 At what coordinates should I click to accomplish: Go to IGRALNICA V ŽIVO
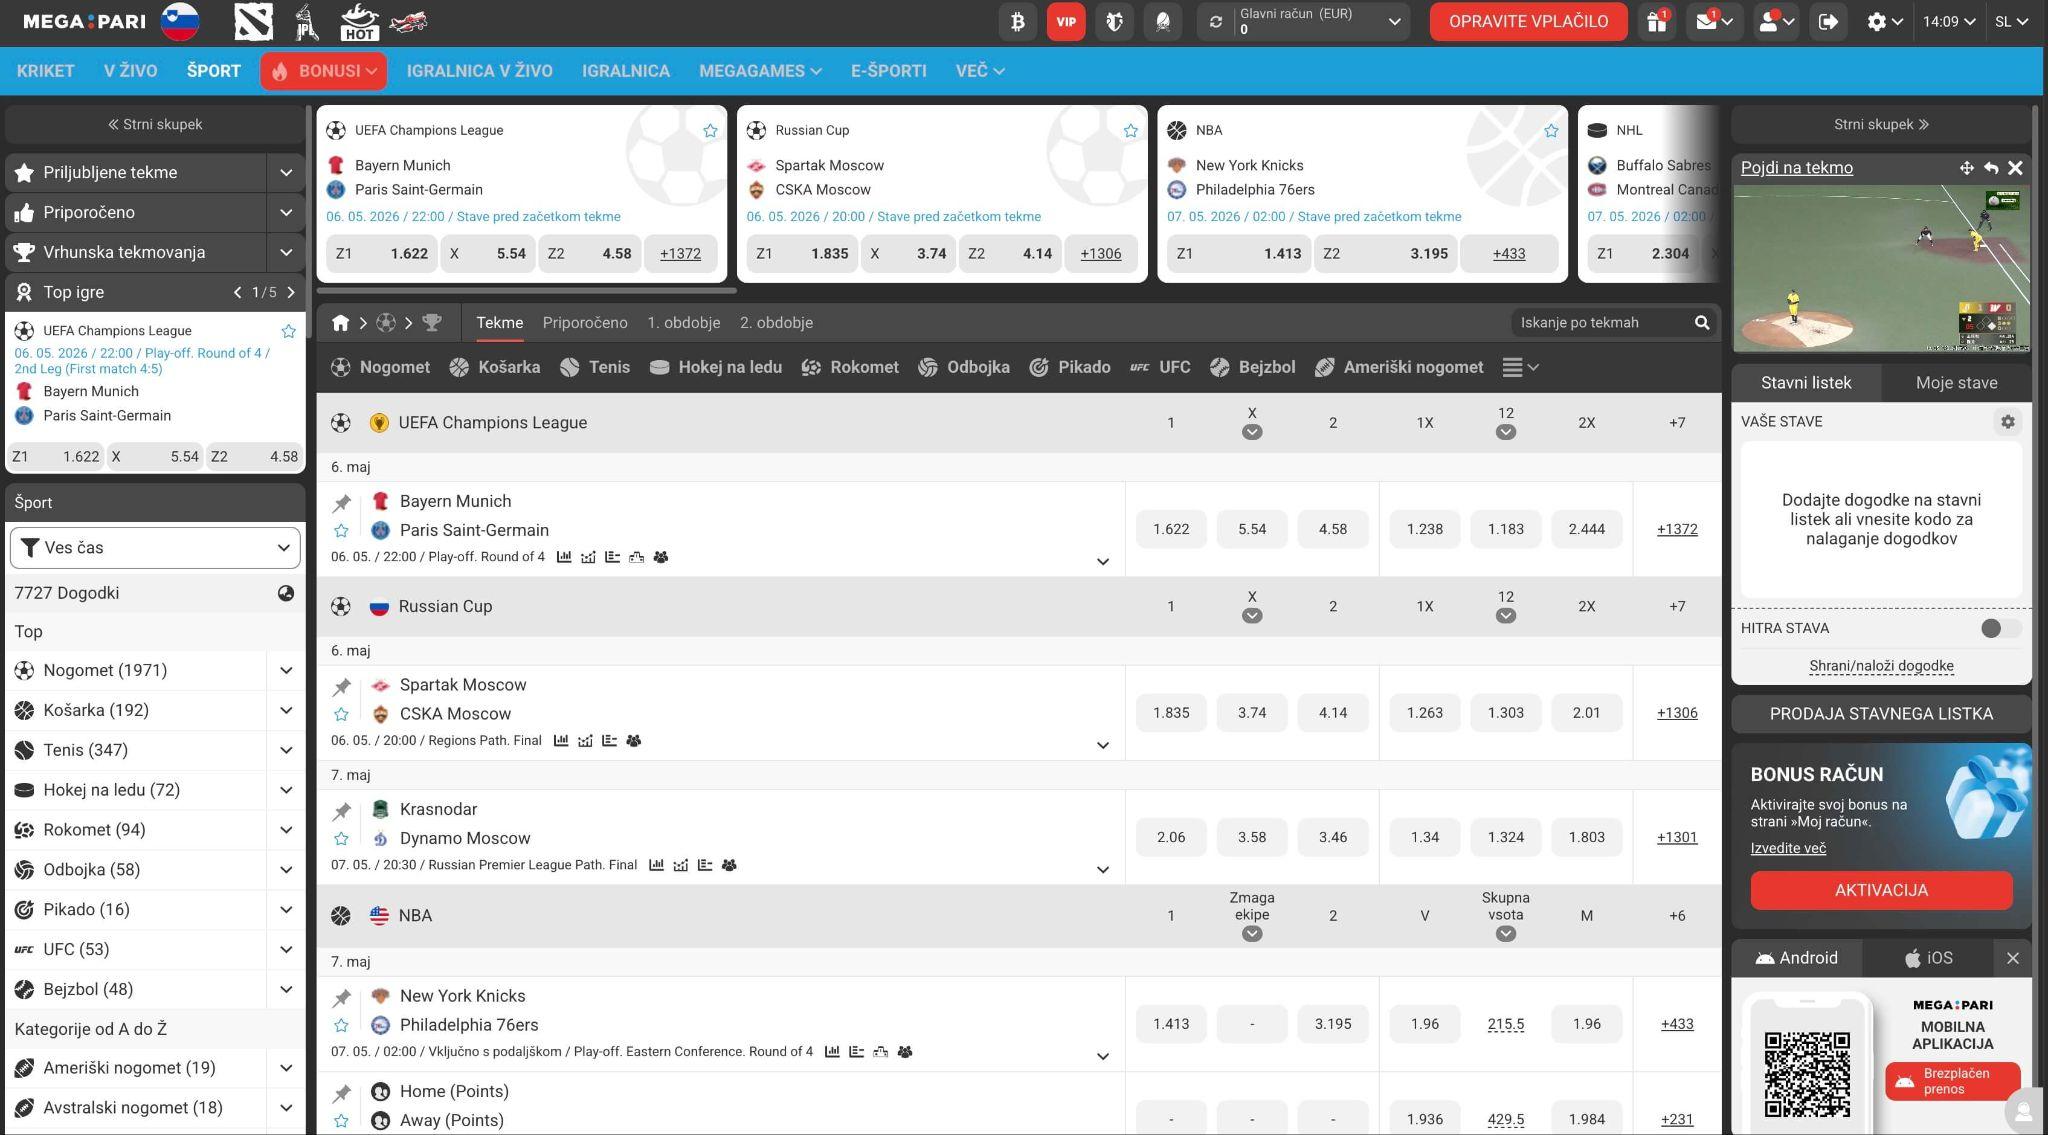[x=480, y=71]
